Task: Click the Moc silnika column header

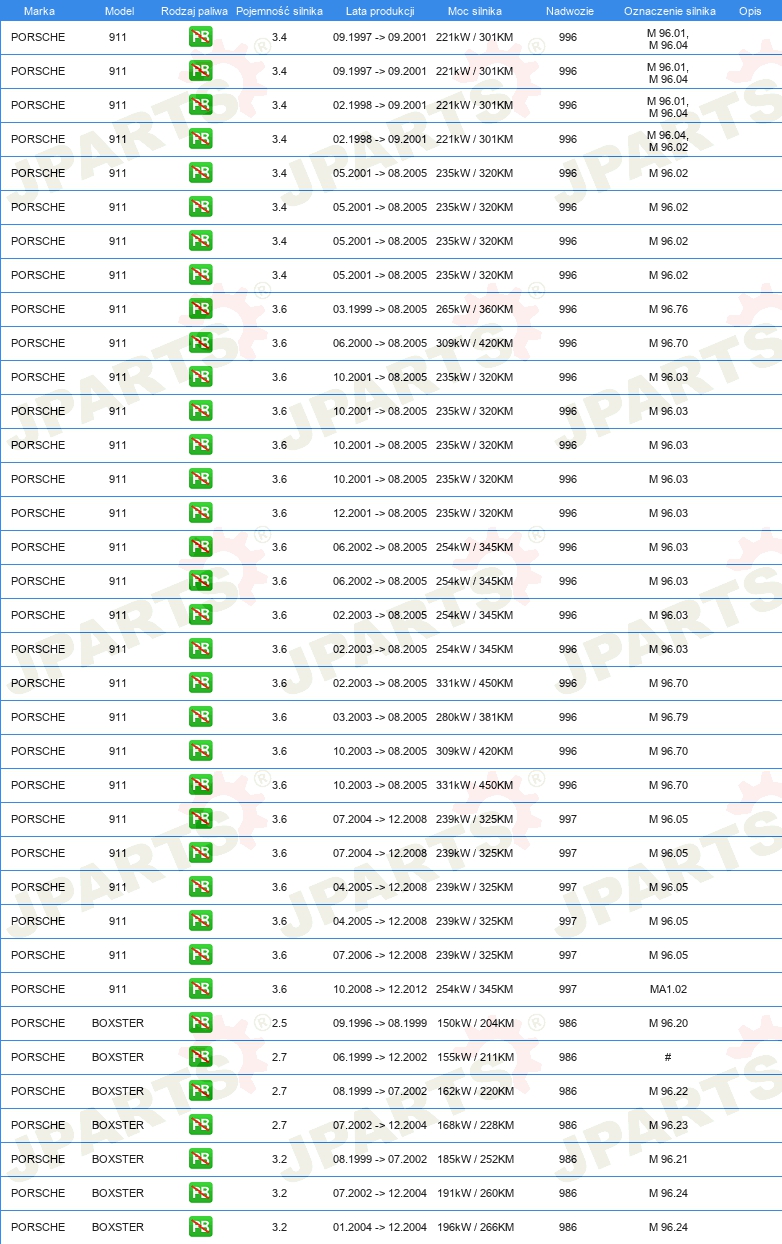Action: point(475,11)
